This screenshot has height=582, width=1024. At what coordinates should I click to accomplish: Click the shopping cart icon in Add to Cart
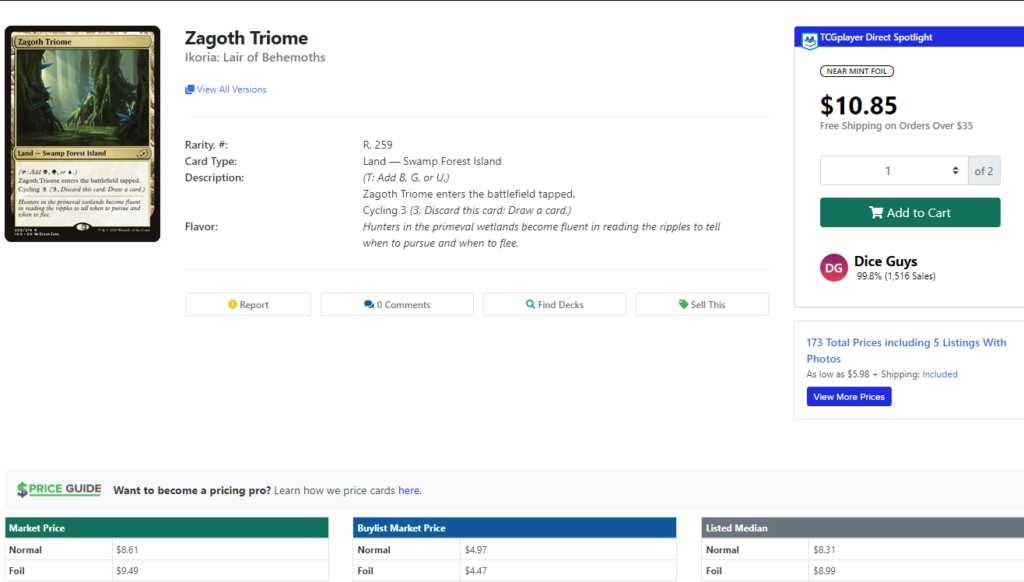(x=876, y=213)
